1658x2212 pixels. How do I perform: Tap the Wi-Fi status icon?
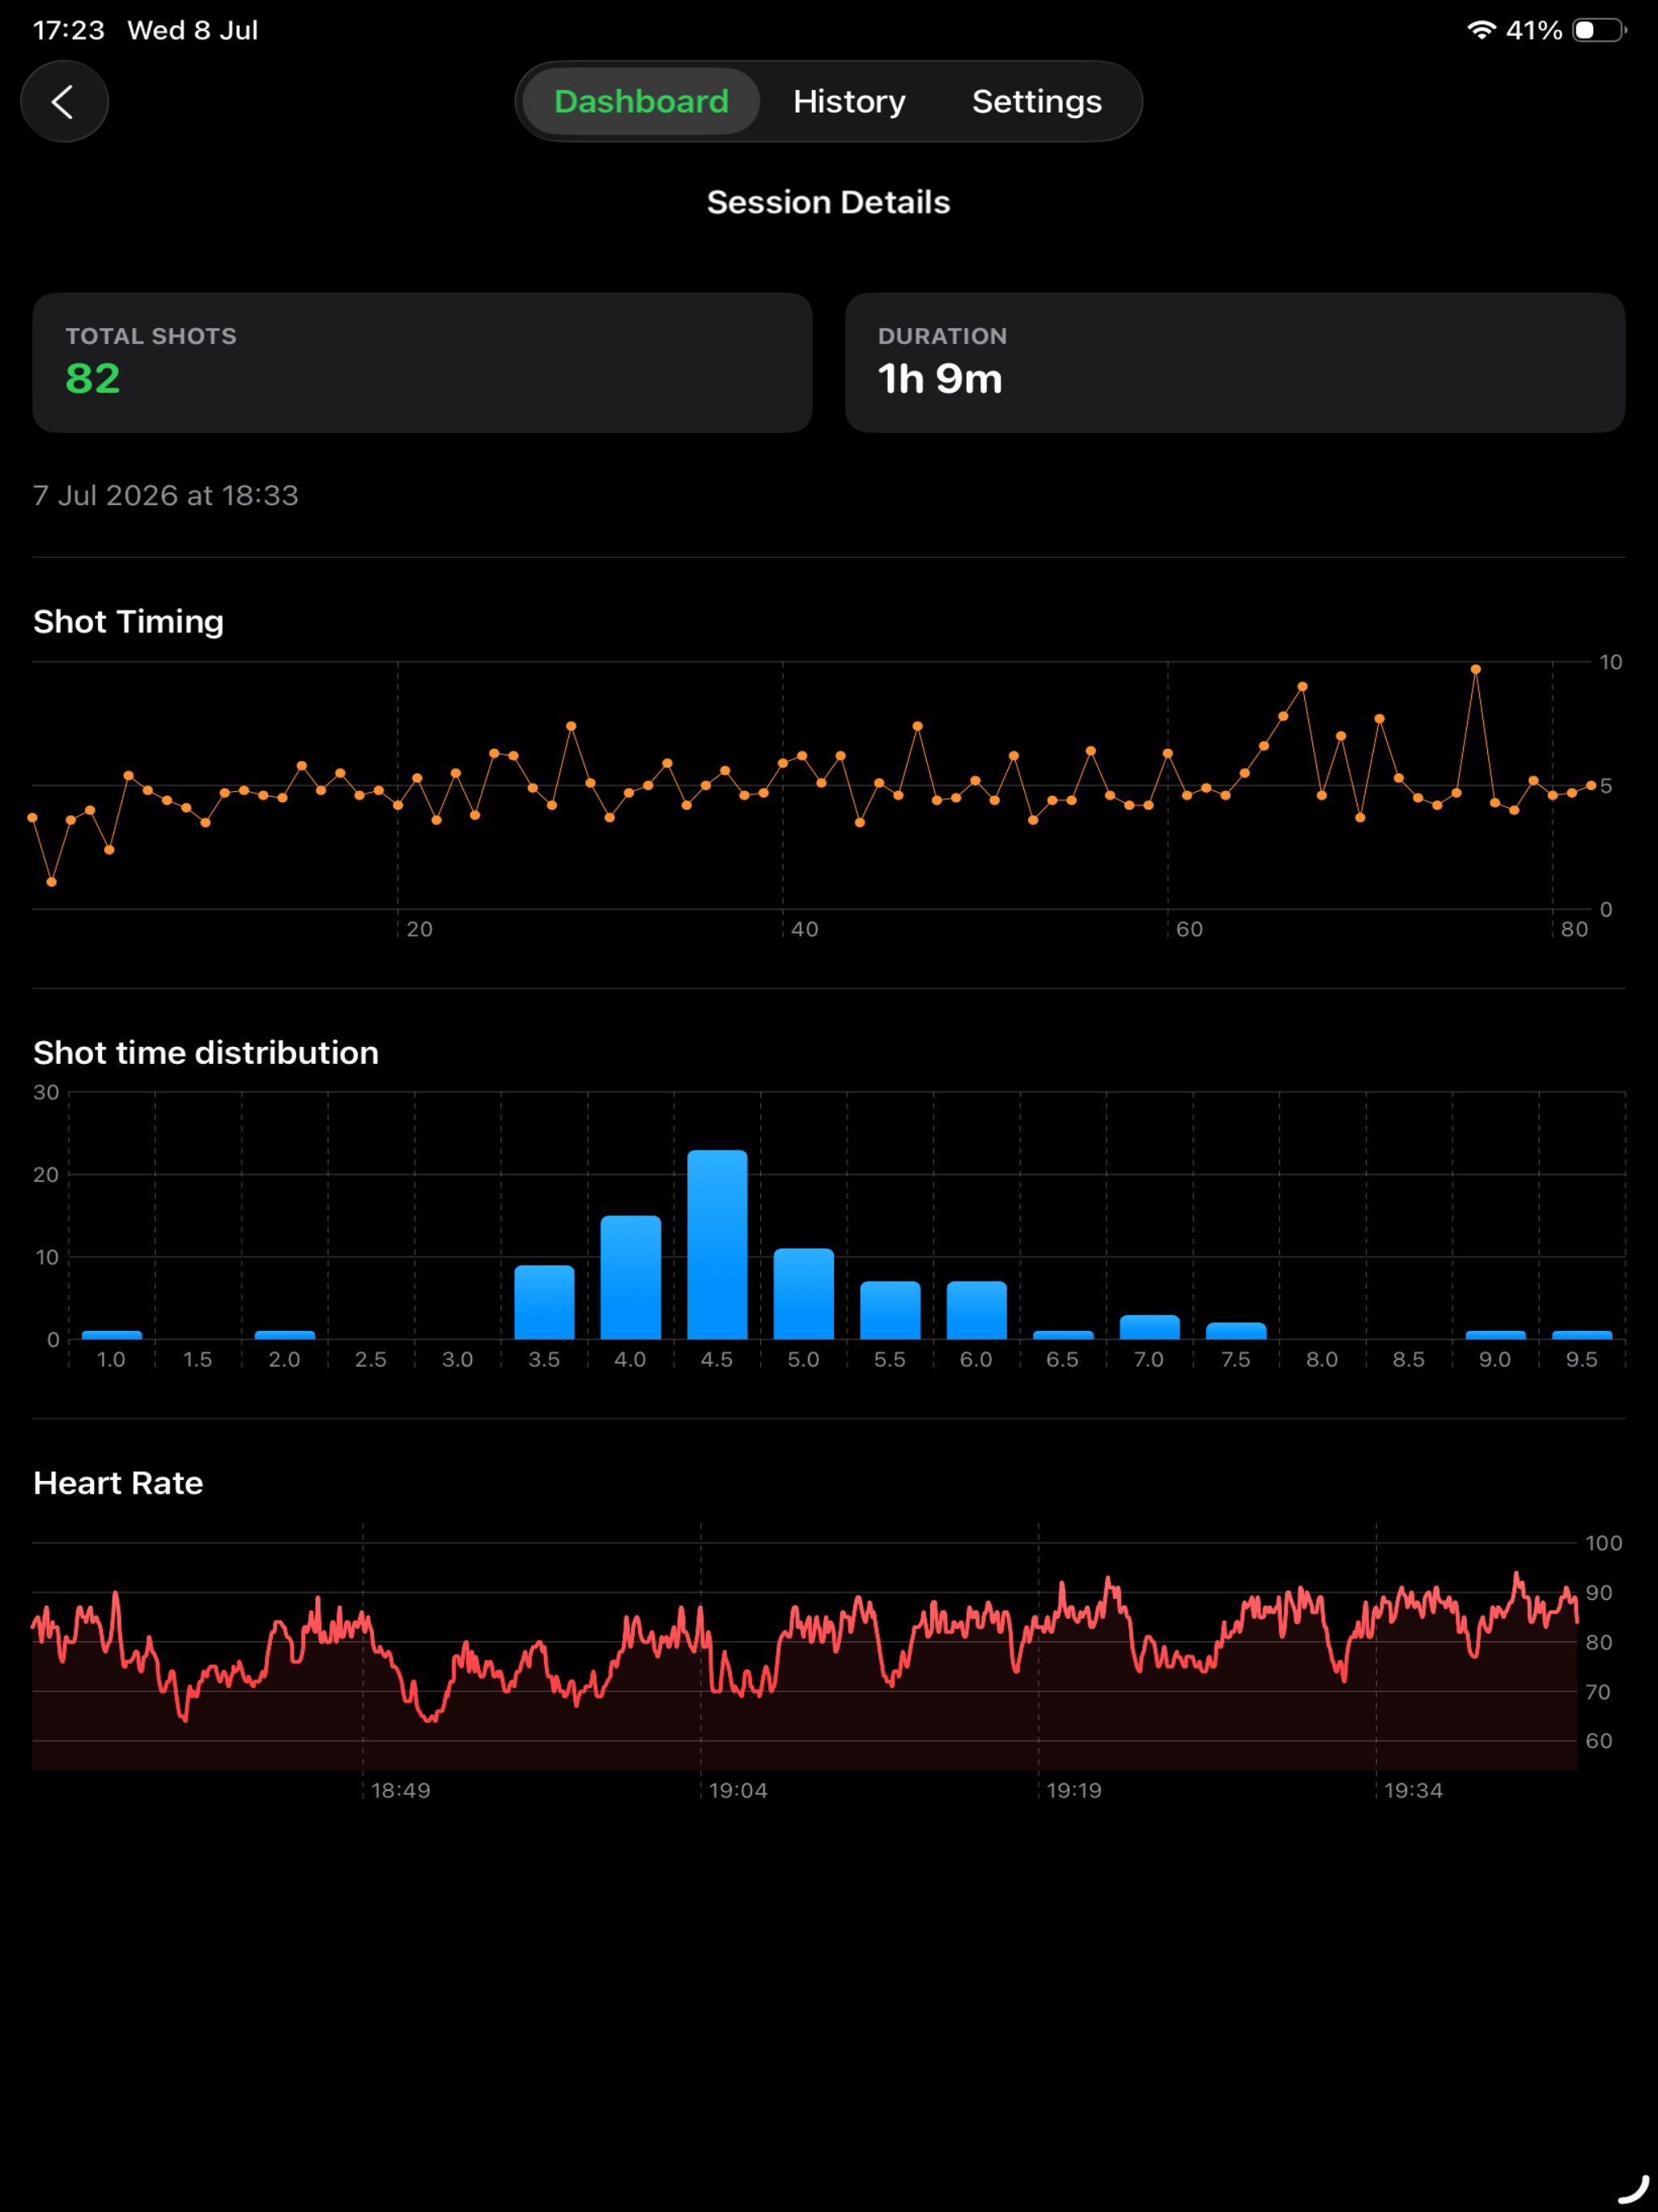coord(1481,30)
